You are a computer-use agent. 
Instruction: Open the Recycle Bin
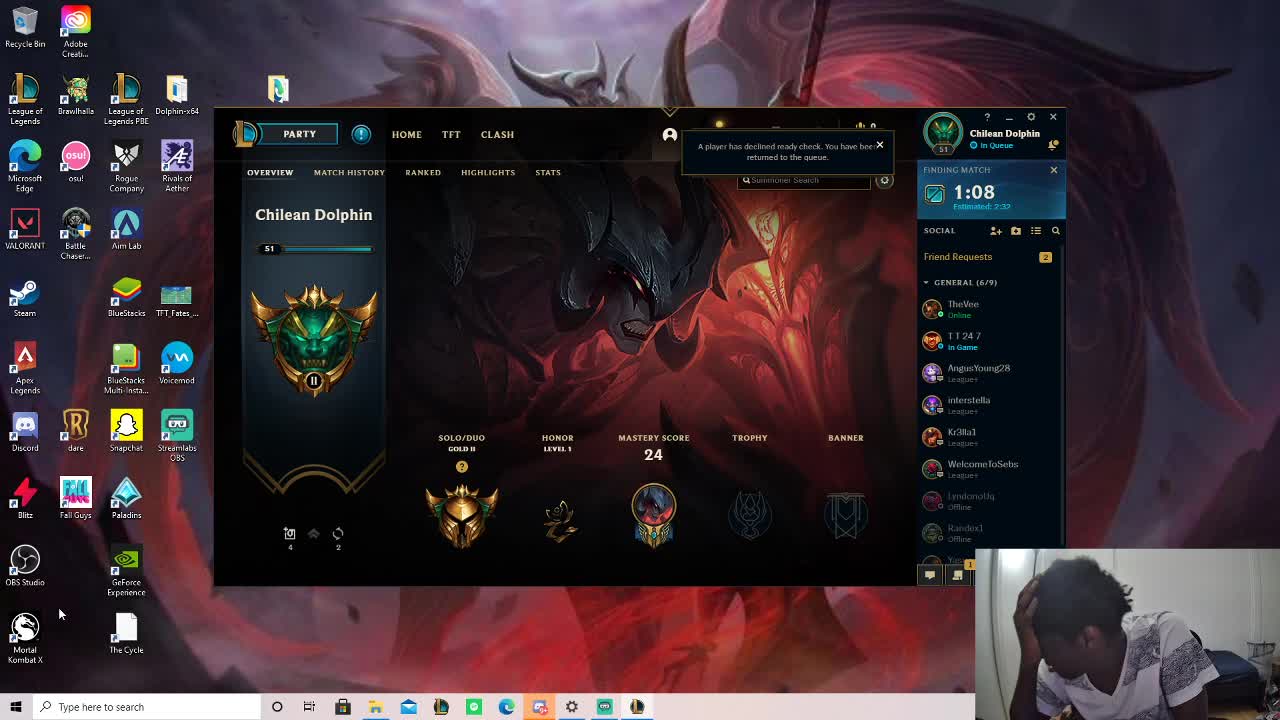(x=25, y=28)
